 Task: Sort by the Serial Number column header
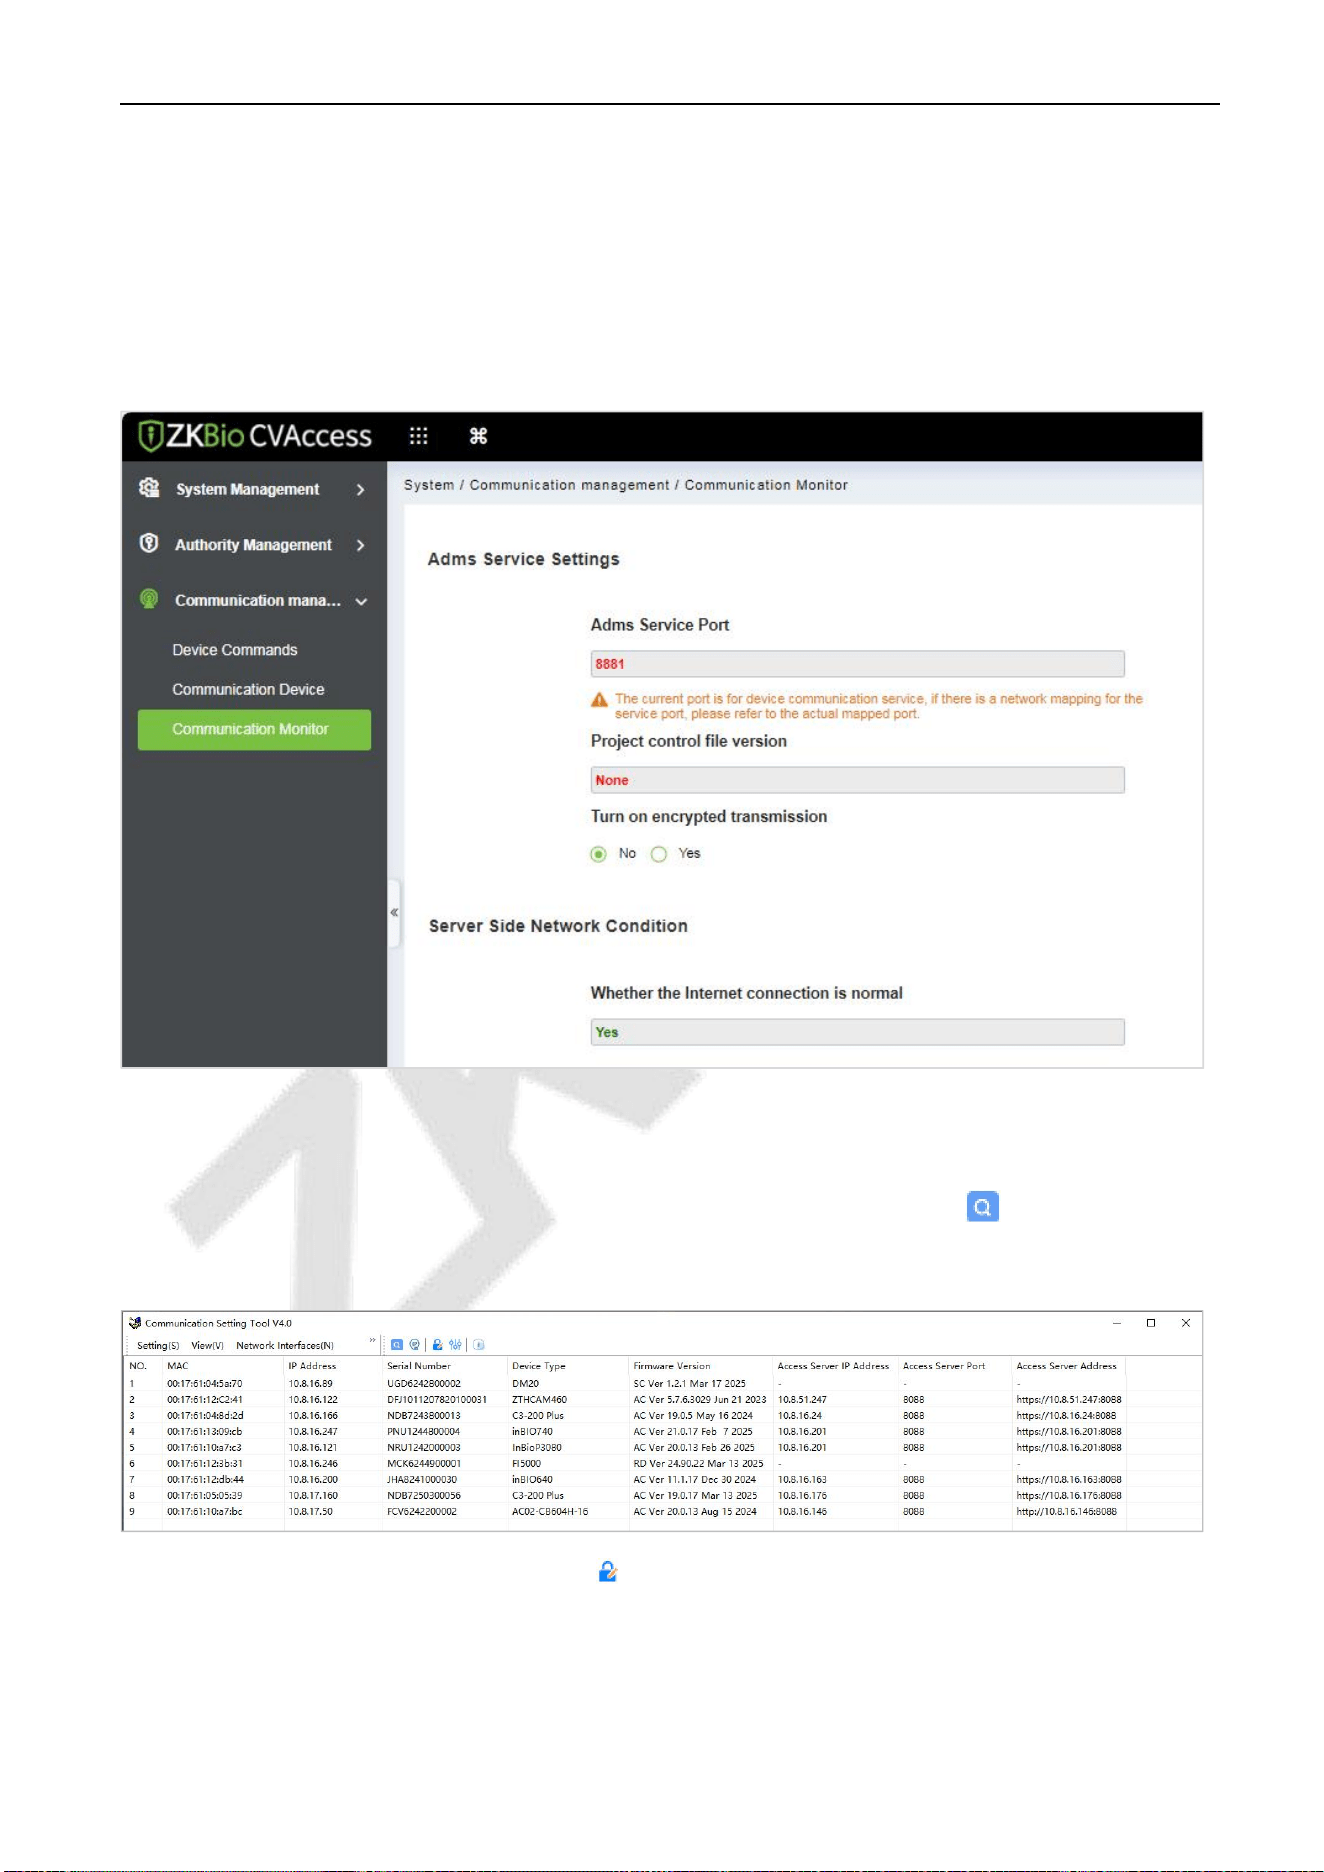pos(419,1366)
